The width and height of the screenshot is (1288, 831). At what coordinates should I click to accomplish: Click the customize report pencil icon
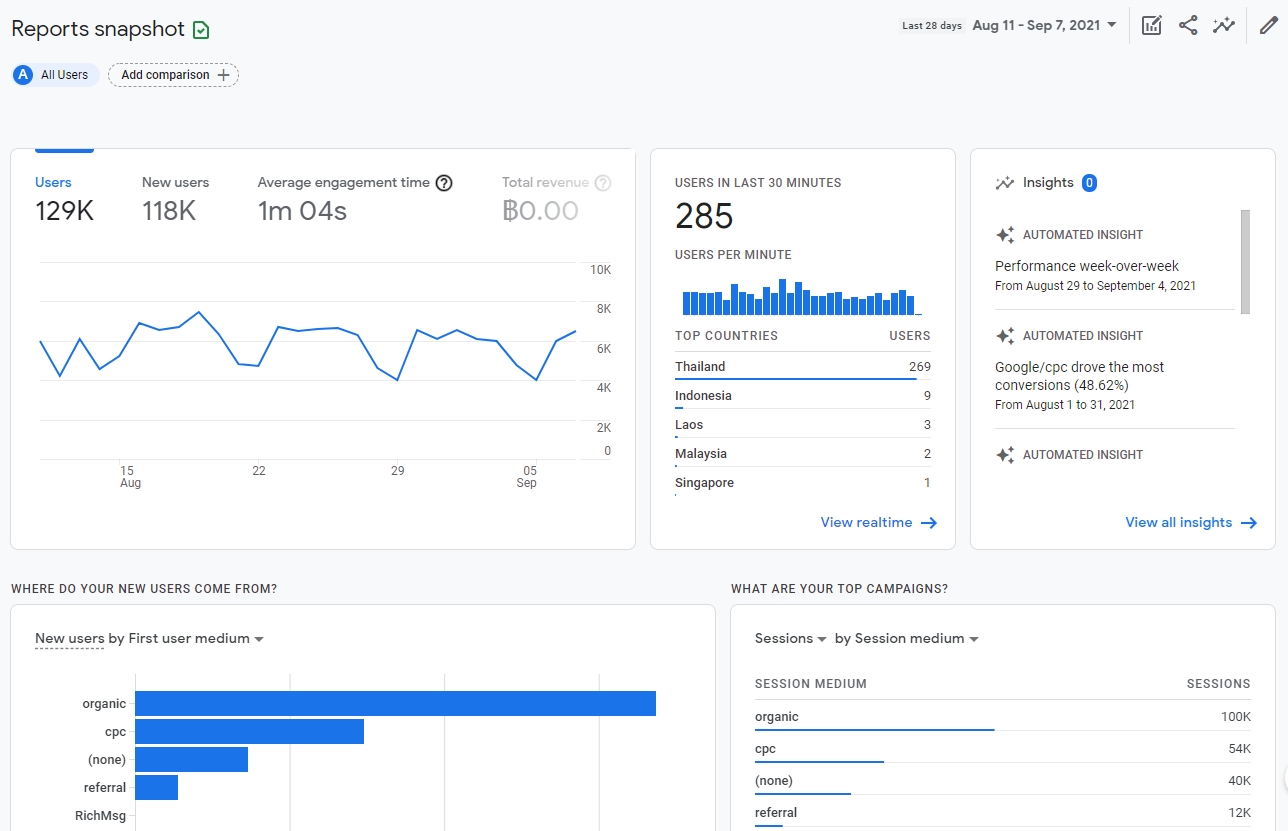click(x=1268, y=26)
